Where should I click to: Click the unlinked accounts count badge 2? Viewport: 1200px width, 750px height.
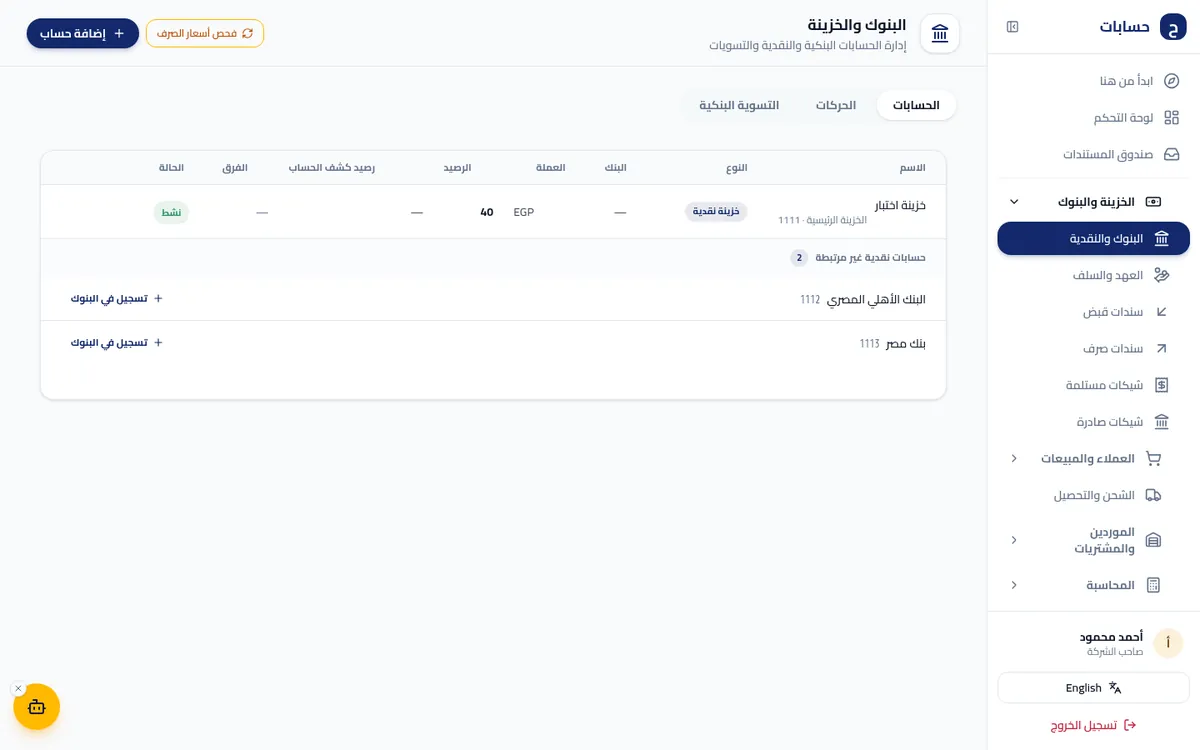[799, 258]
